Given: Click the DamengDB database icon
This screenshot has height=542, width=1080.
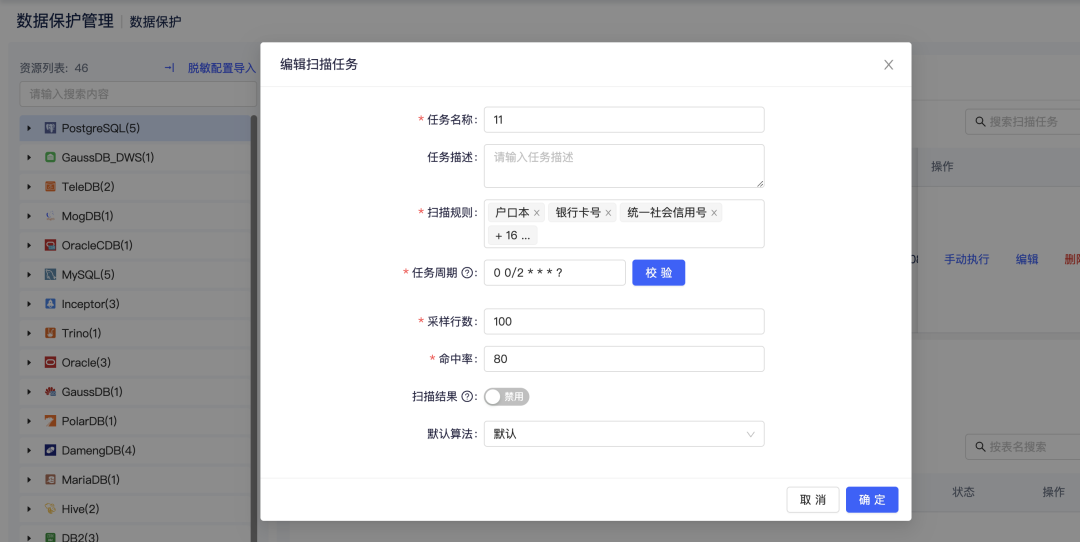Looking at the screenshot, I should (x=50, y=450).
